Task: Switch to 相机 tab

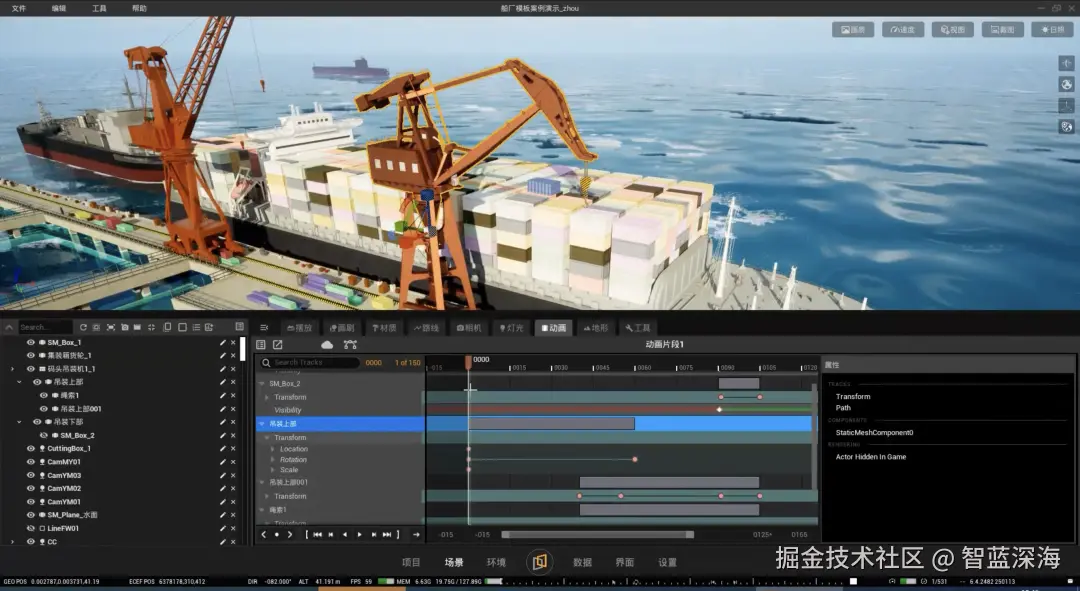Action: (469, 328)
